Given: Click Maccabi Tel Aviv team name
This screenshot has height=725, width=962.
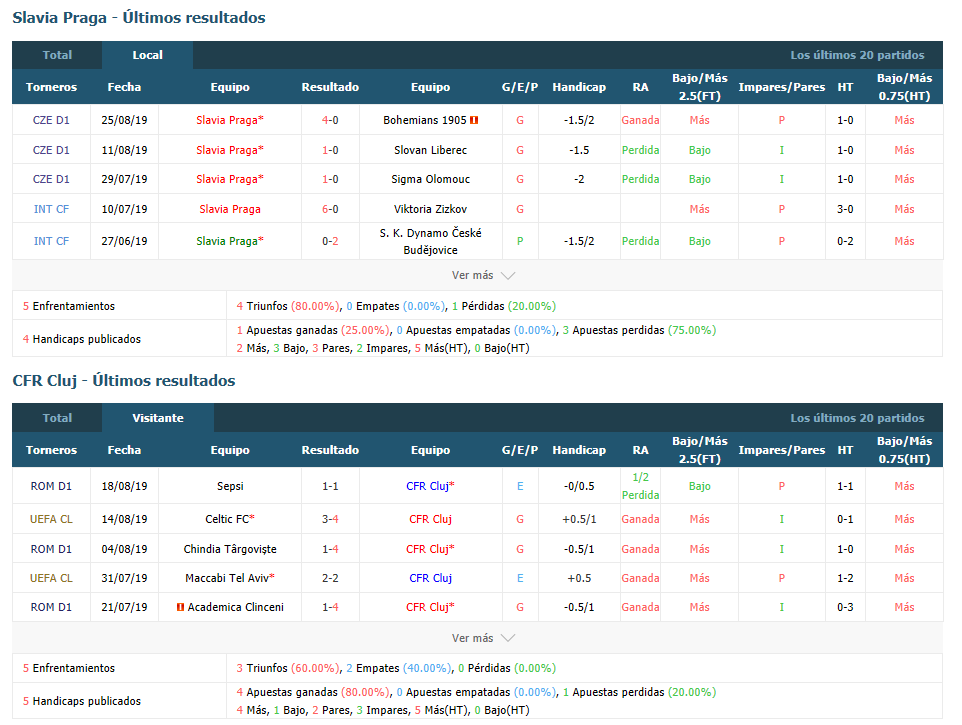Looking at the screenshot, I should point(227,578).
